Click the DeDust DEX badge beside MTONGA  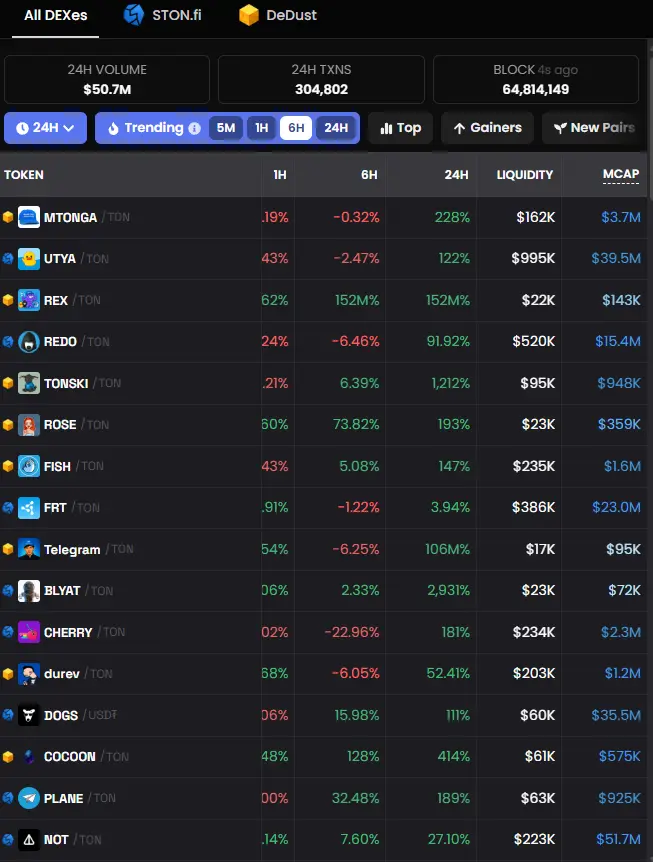8,217
